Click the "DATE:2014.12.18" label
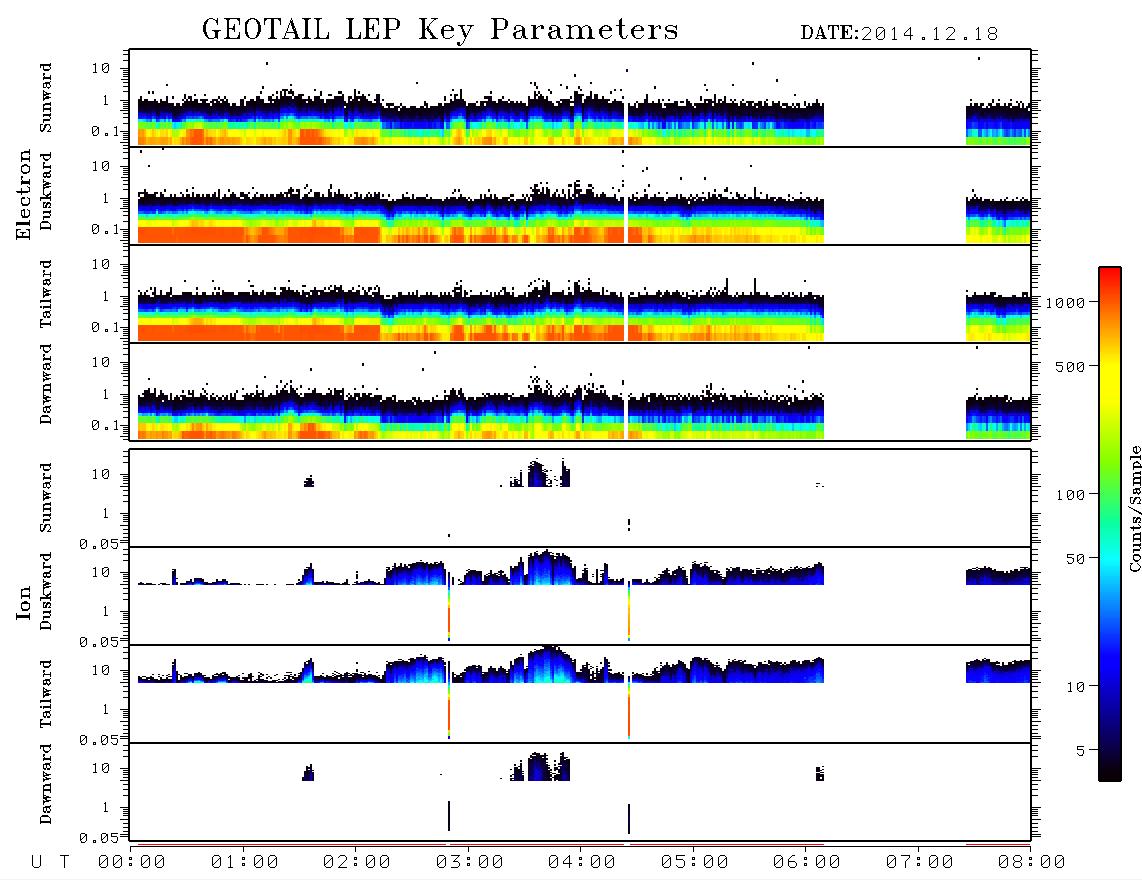Screen dimensions: 1142x880 coord(899,34)
